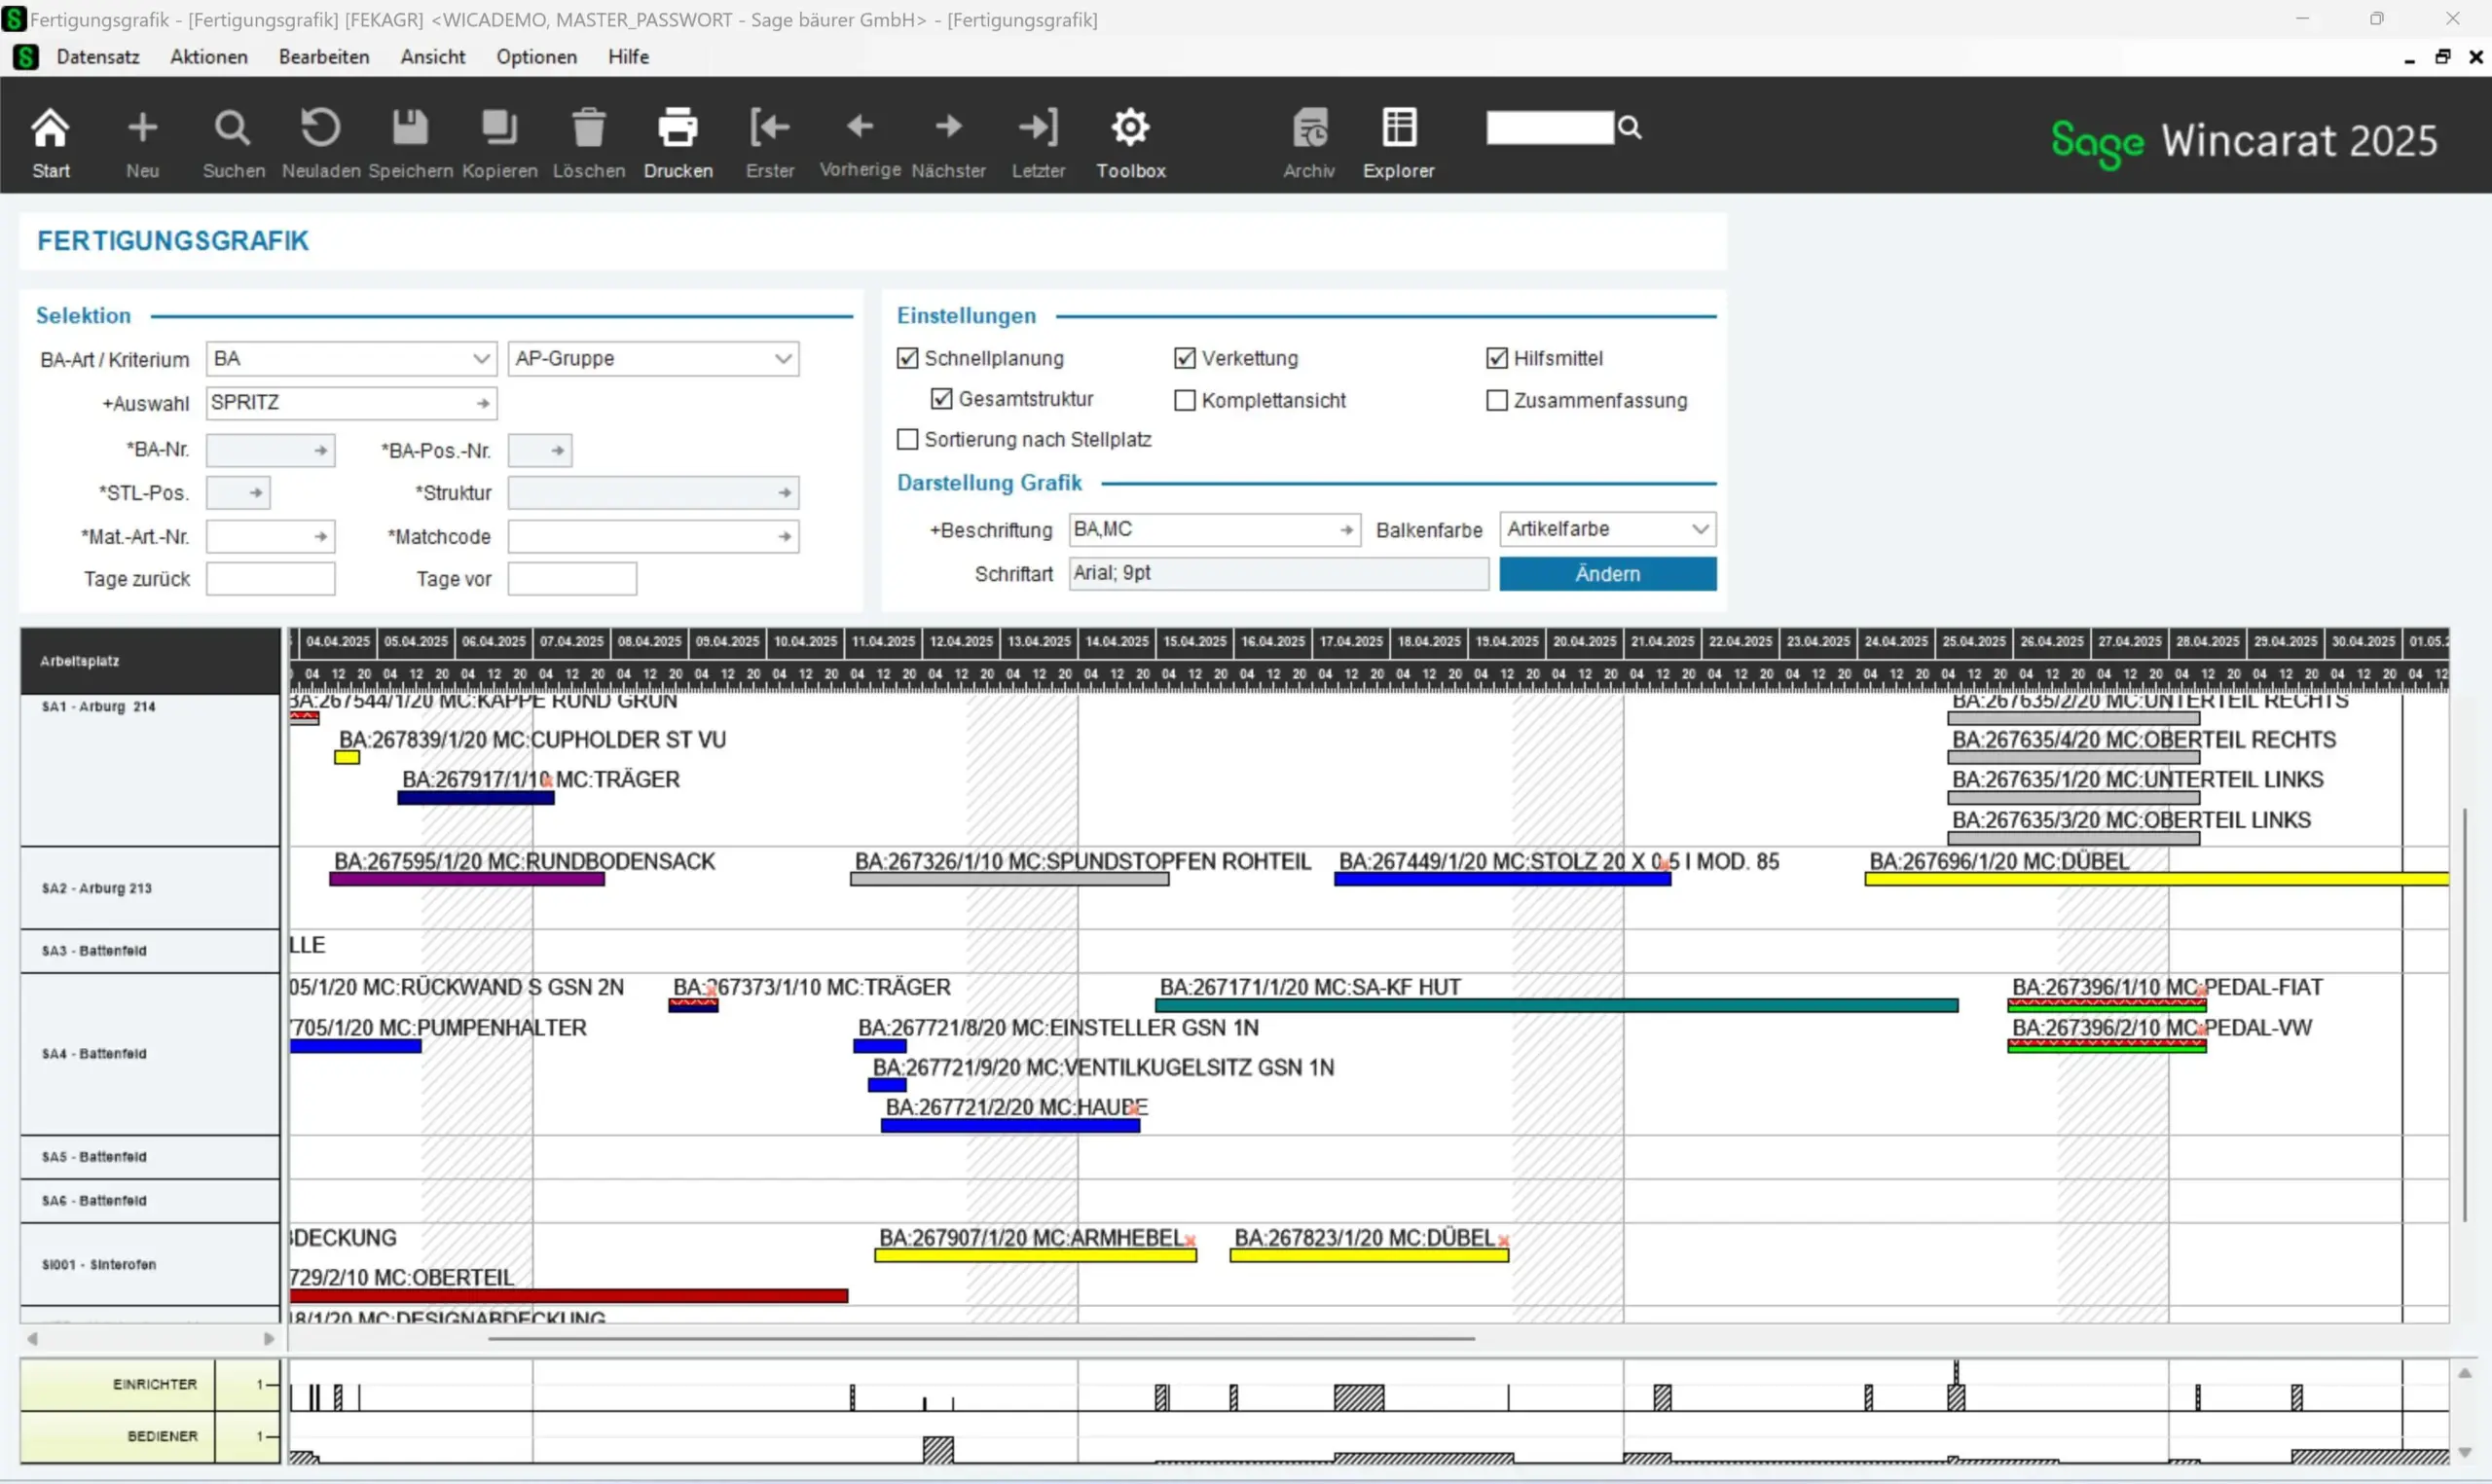The height and width of the screenshot is (1484, 2492).
Task: Expand the Balkenfarbe Artikelfarbe dropdown
Action: 1699,529
